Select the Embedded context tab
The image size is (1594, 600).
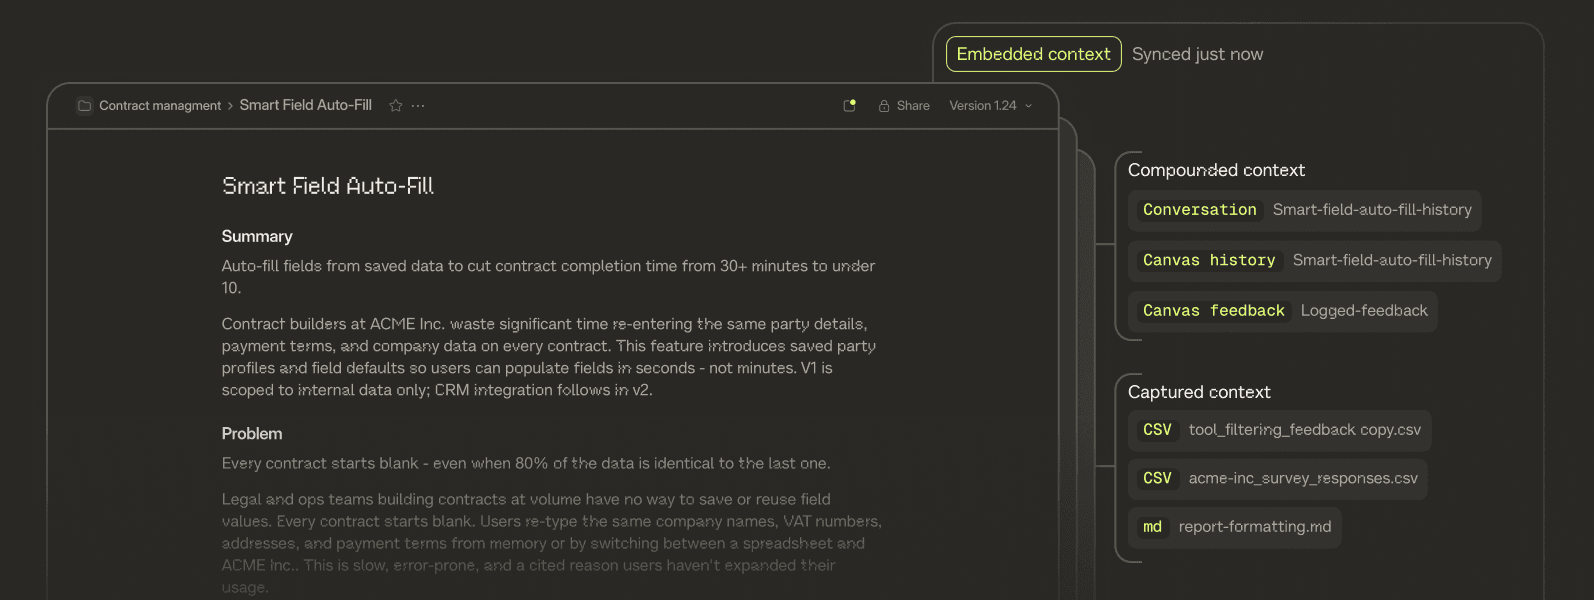(x=1033, y=54)
